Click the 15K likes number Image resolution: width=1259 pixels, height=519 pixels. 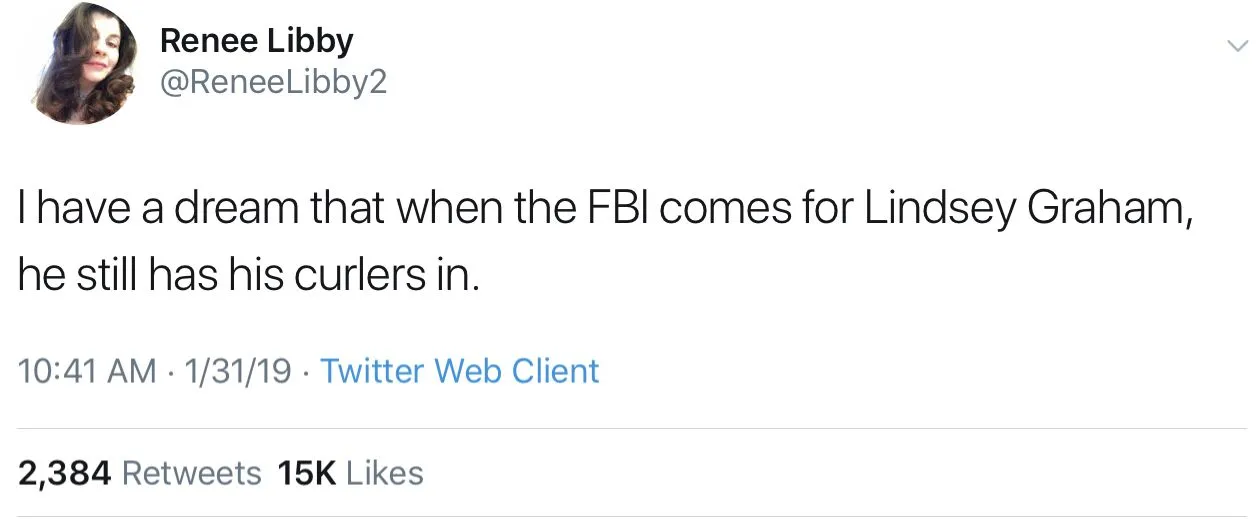(306, 472)
